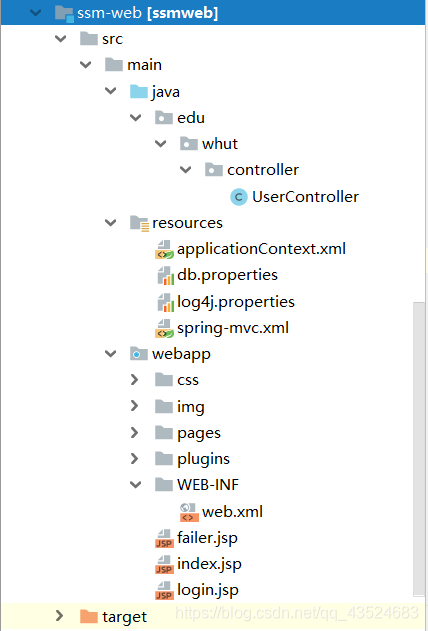Collapse the controller package arrow
Viewport: 428px width, 631px height.
tap(185, 170)
